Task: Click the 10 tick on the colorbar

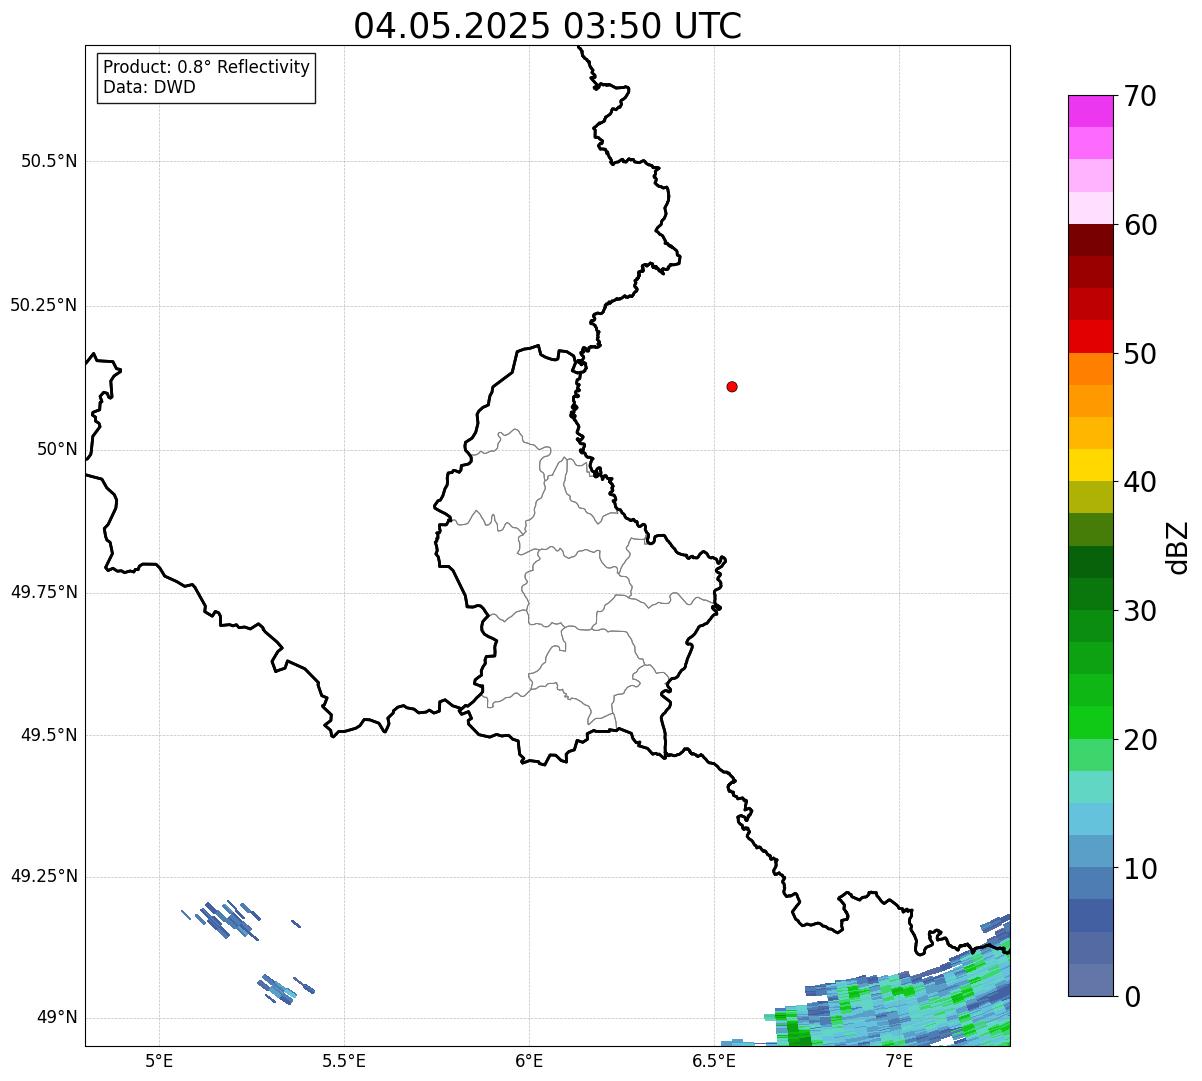Action: [x=1140, y=868]
